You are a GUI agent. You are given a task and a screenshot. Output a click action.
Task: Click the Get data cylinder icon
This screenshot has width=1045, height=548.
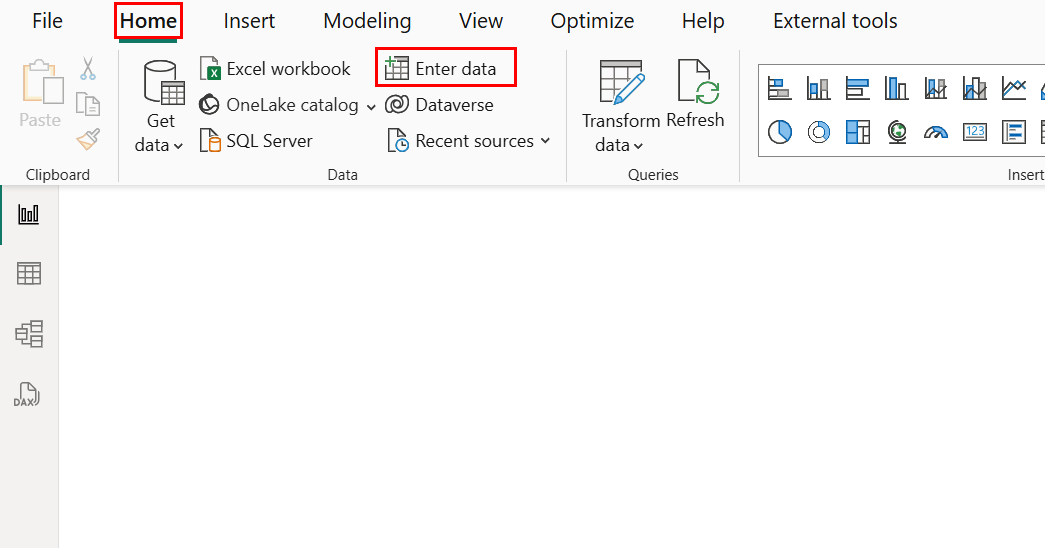(x=164, y=83)
